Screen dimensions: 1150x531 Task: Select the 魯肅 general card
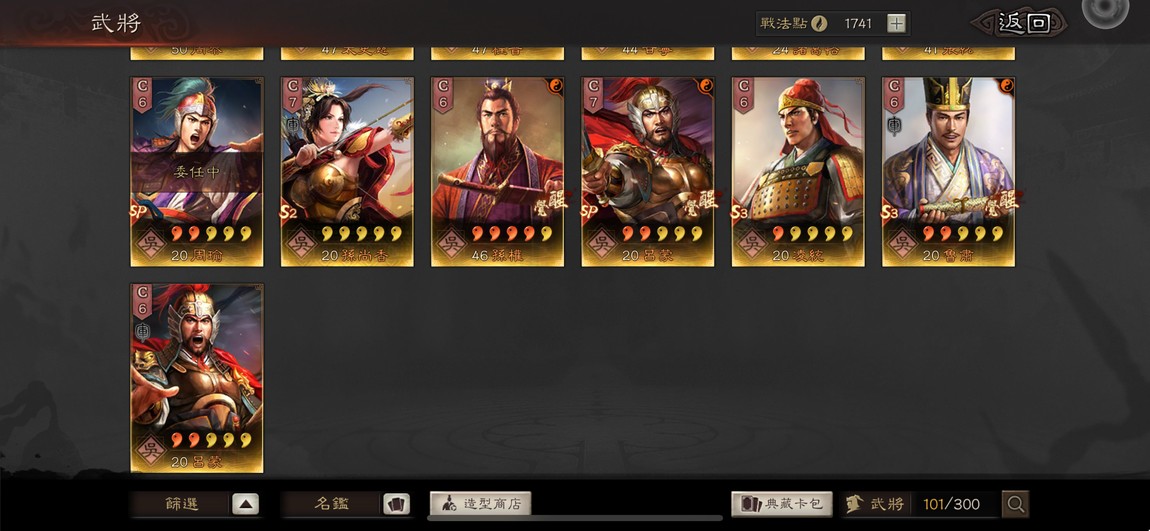point(948,172)
